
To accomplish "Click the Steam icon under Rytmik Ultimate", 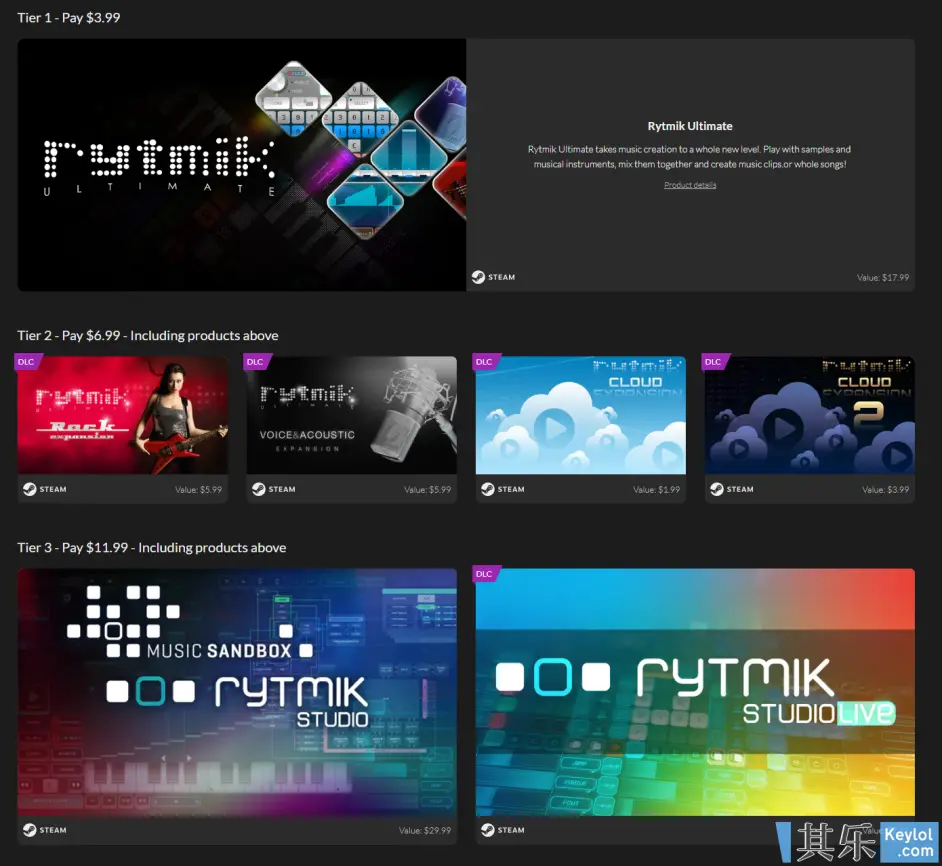I will [x=478, y=277].
